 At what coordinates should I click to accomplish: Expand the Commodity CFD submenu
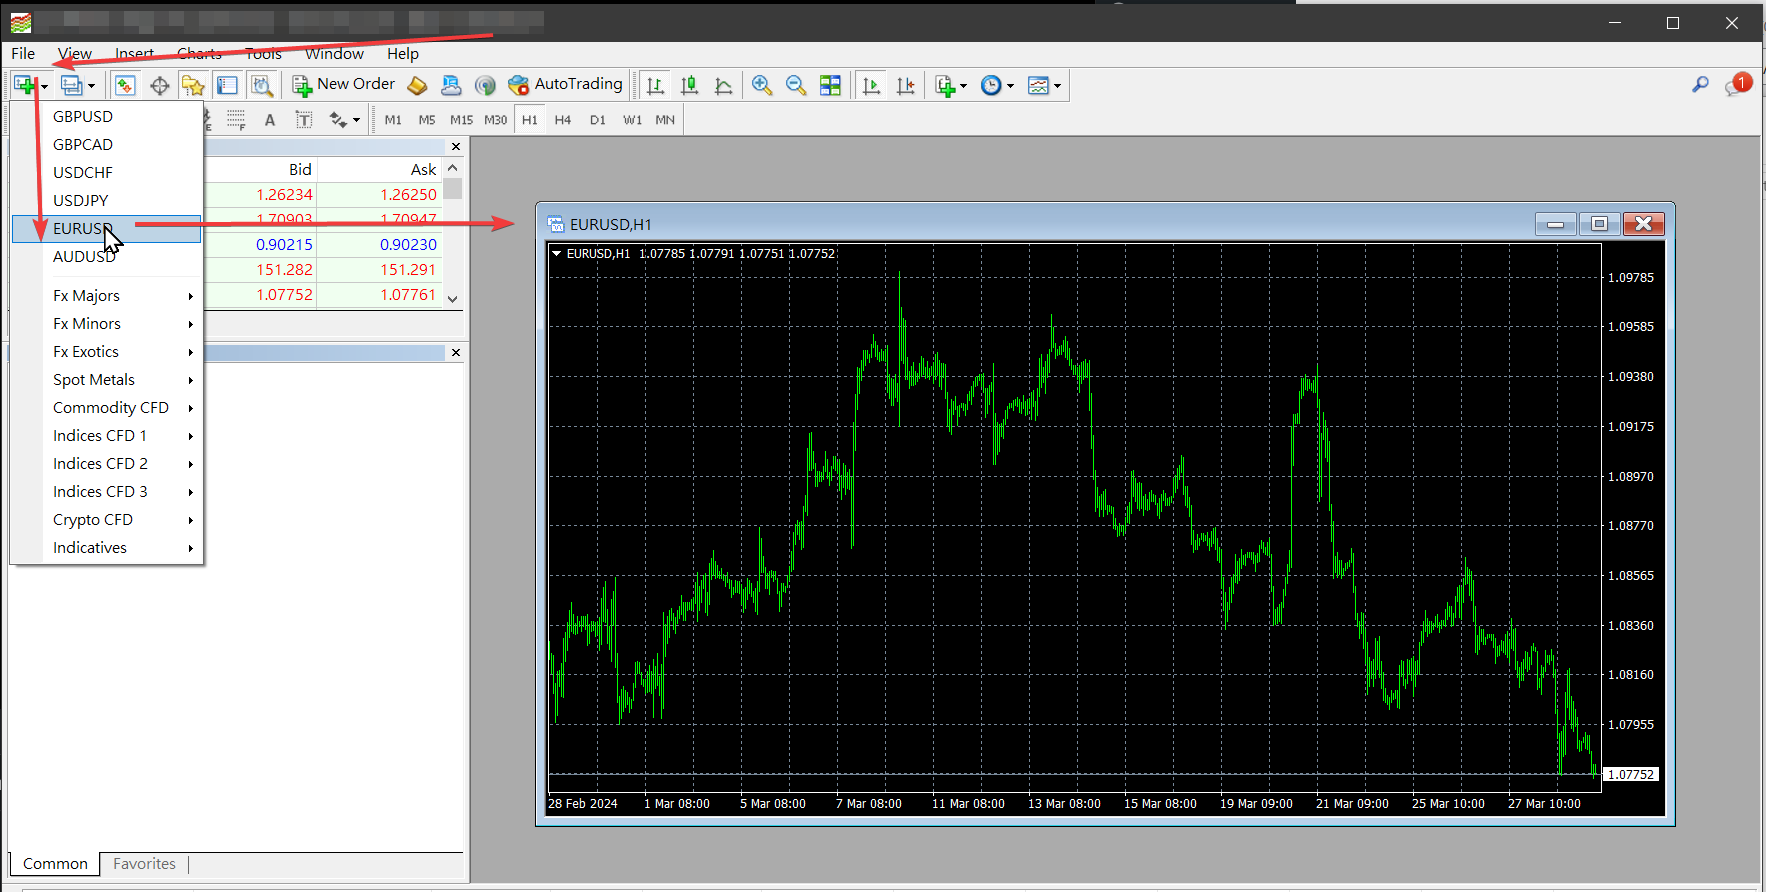coord(107,408)
